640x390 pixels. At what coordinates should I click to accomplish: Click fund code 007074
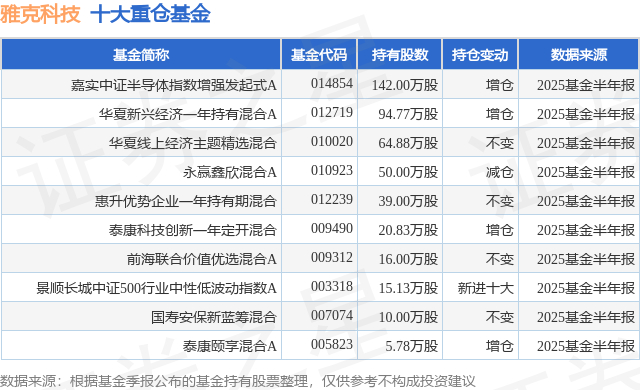[x=332, y=315]
